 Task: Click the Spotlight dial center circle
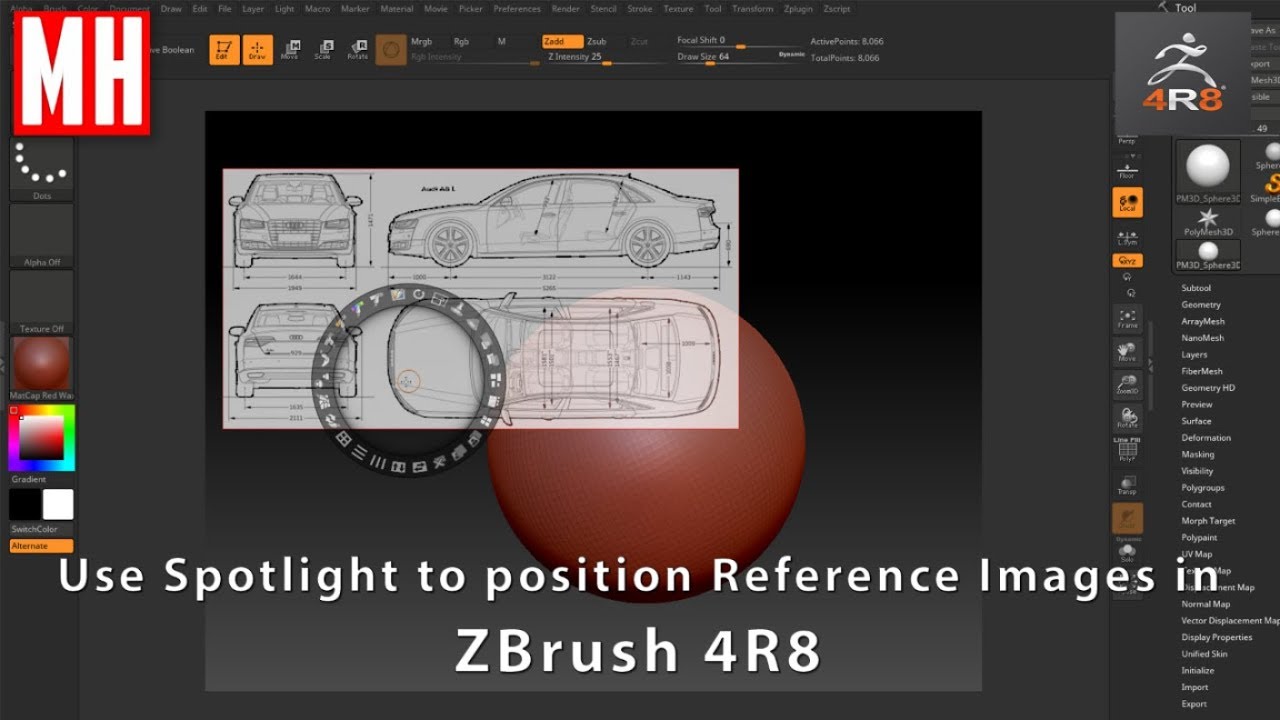tap(407, 381)
